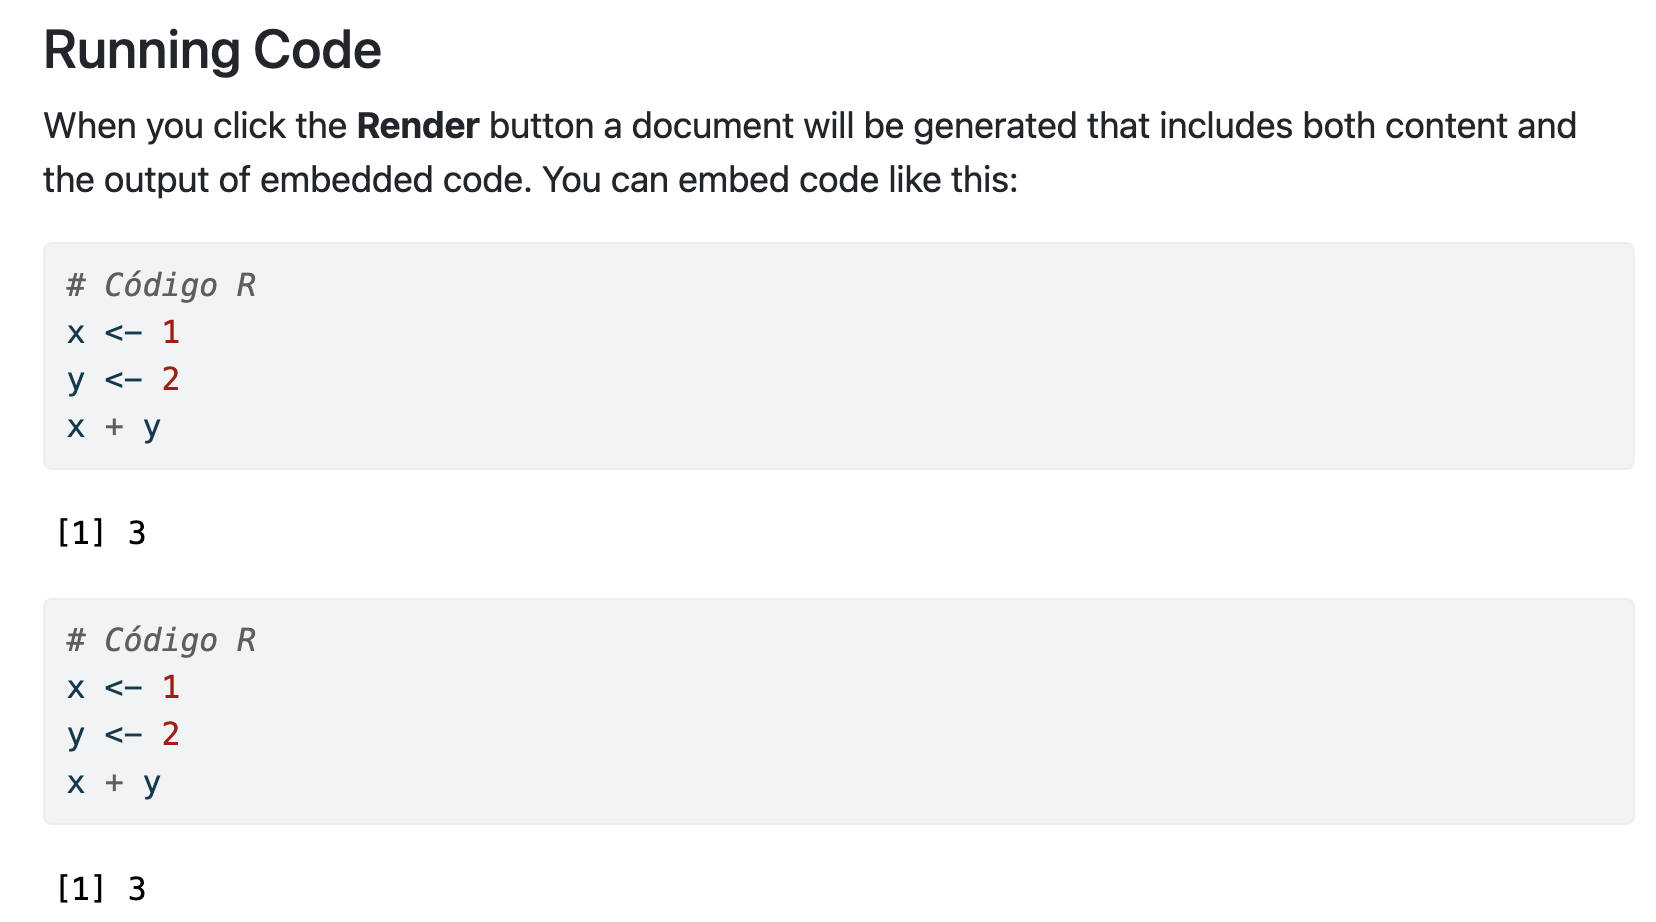Click the "x + y" line in first code block

(113, 427)
